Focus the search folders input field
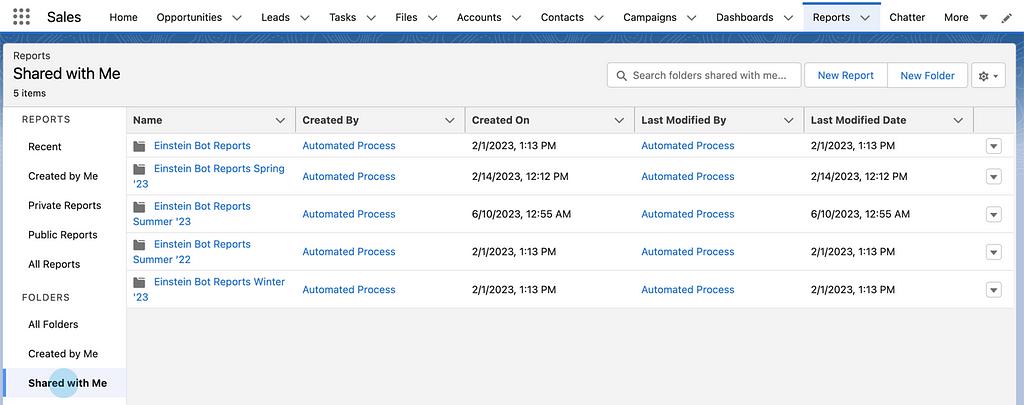Viewport: 1024px width, 405px height. point(710,76)
